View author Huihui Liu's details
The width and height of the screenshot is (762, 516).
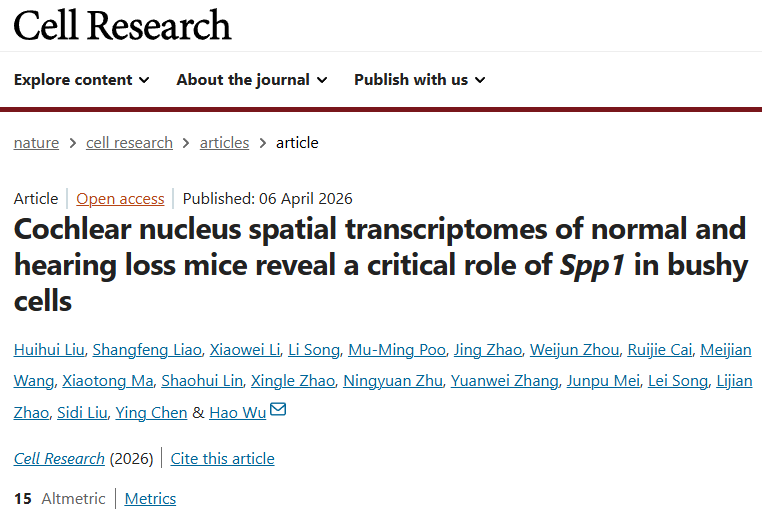pyautogui.click(x=49, y=349)
